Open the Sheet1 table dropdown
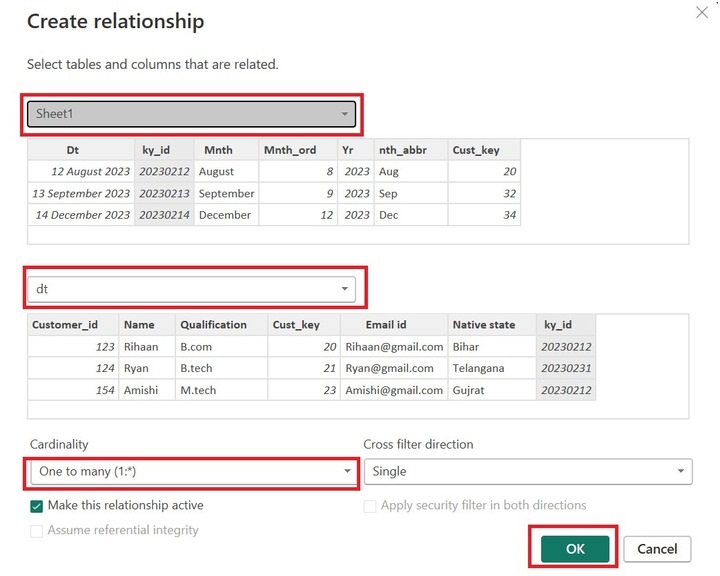This screenshot has height=576, width=720. pos(192,114)
